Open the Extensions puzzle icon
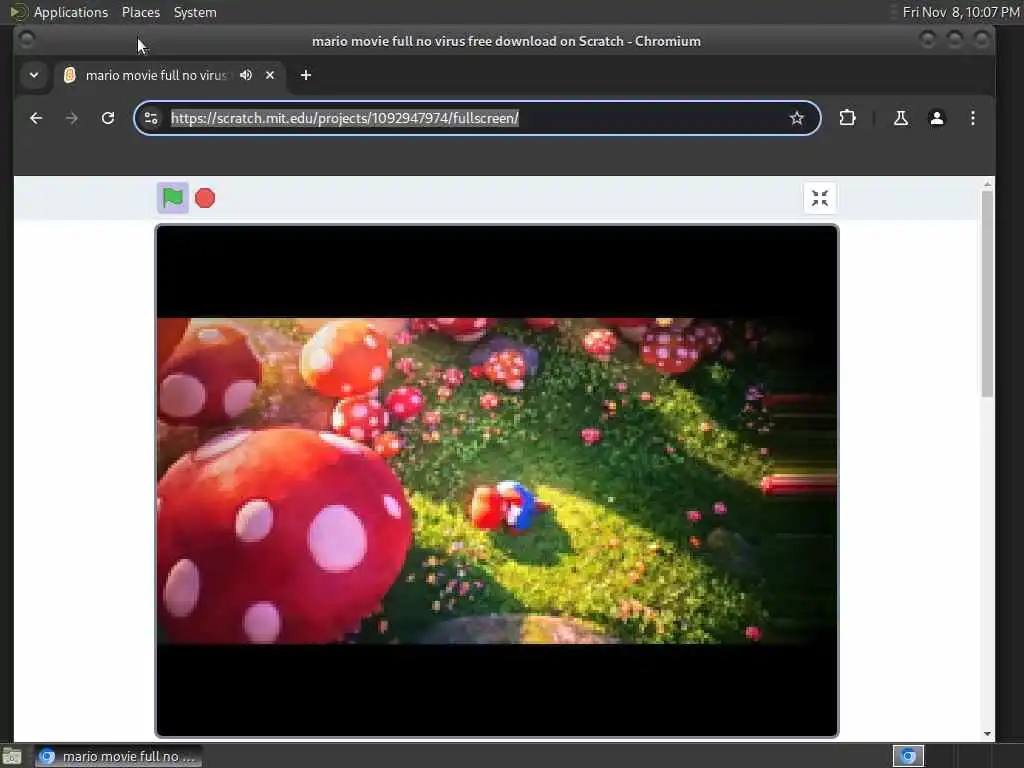This screenshot has width=1024, height=768. (x=847, y=118)
